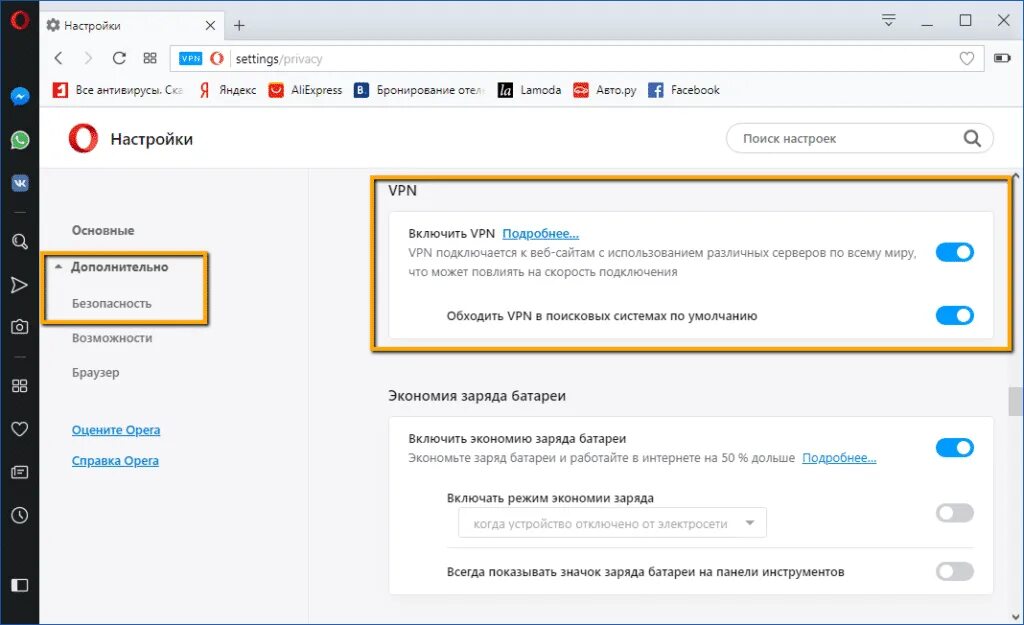Open Оцените Opera link
Image resolution: width=1024 pixels, height=625 pixels.
(116, 430)
